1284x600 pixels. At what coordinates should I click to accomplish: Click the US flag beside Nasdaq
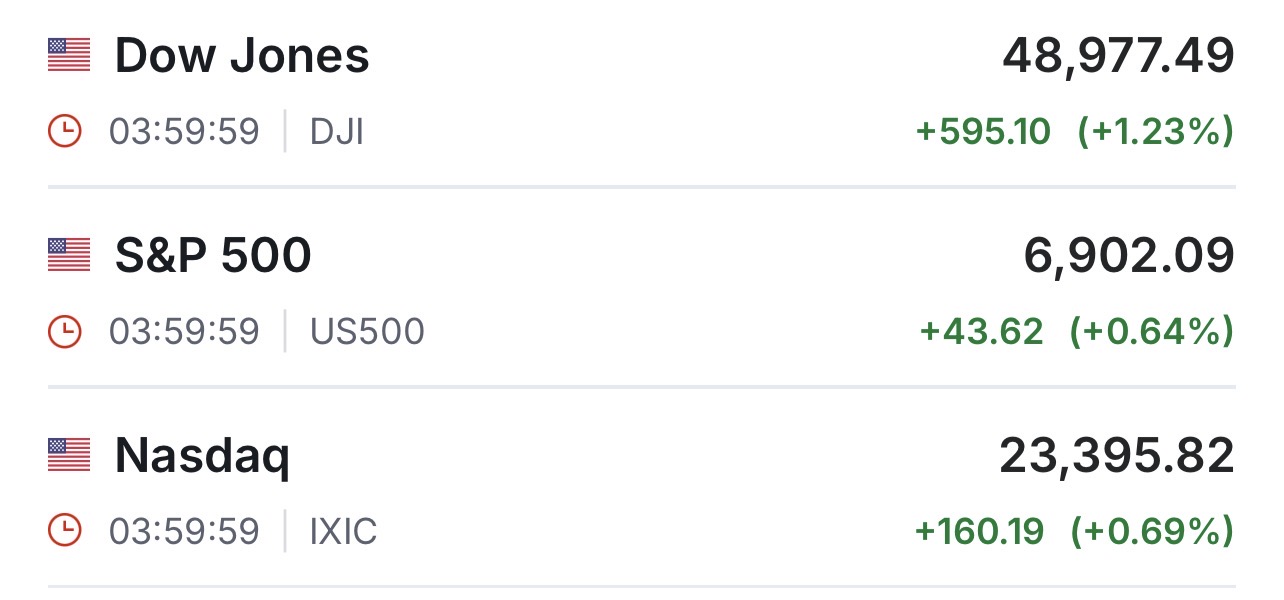pos(69,455)
